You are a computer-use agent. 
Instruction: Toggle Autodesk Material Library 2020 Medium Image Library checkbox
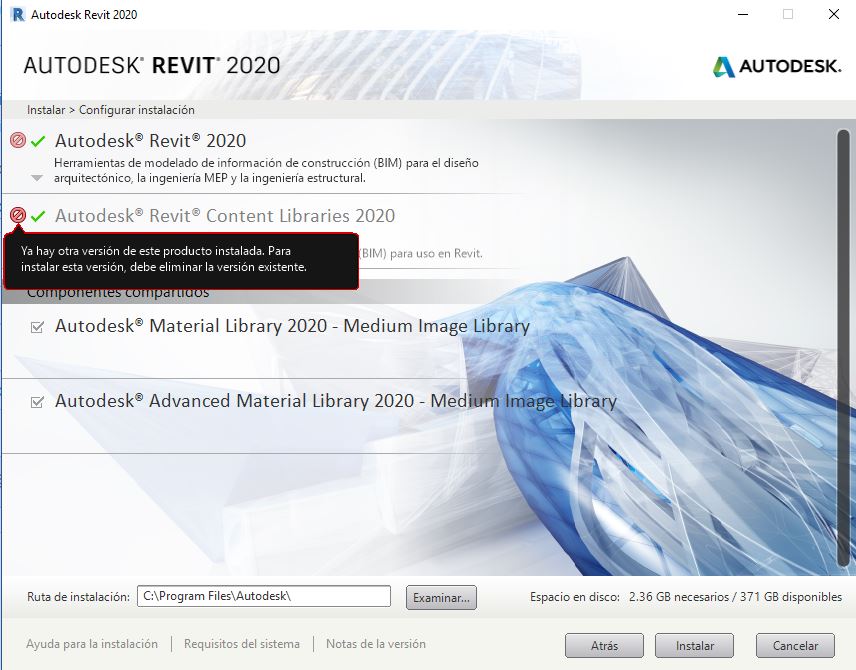[37, 327]
